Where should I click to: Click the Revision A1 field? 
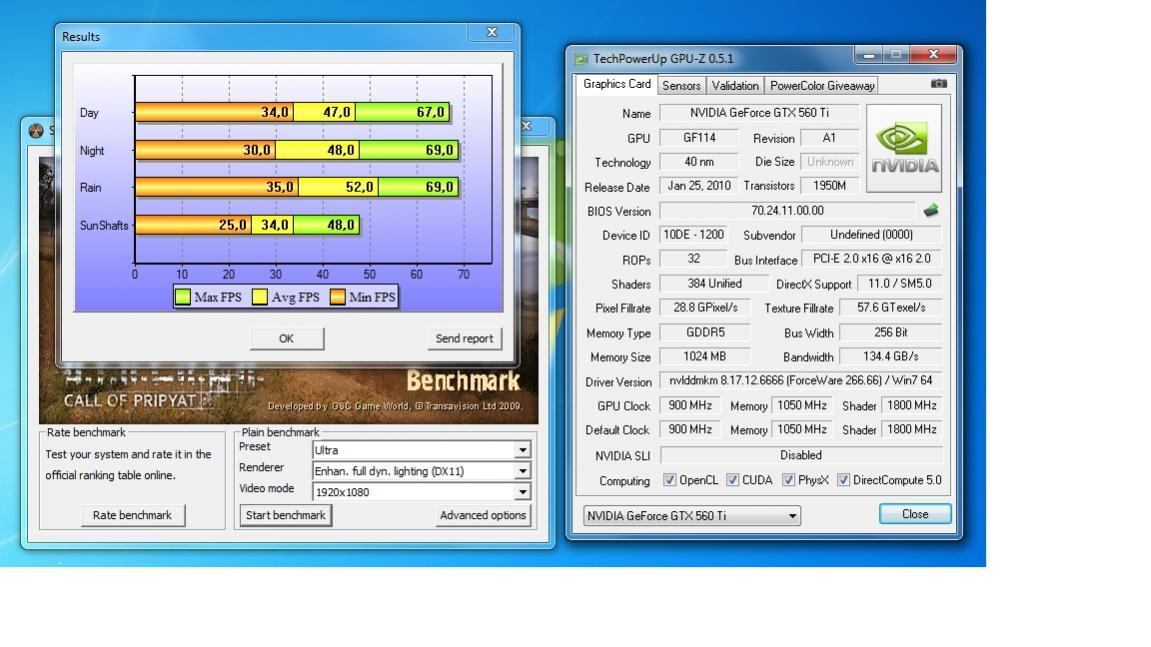(829, 137)
